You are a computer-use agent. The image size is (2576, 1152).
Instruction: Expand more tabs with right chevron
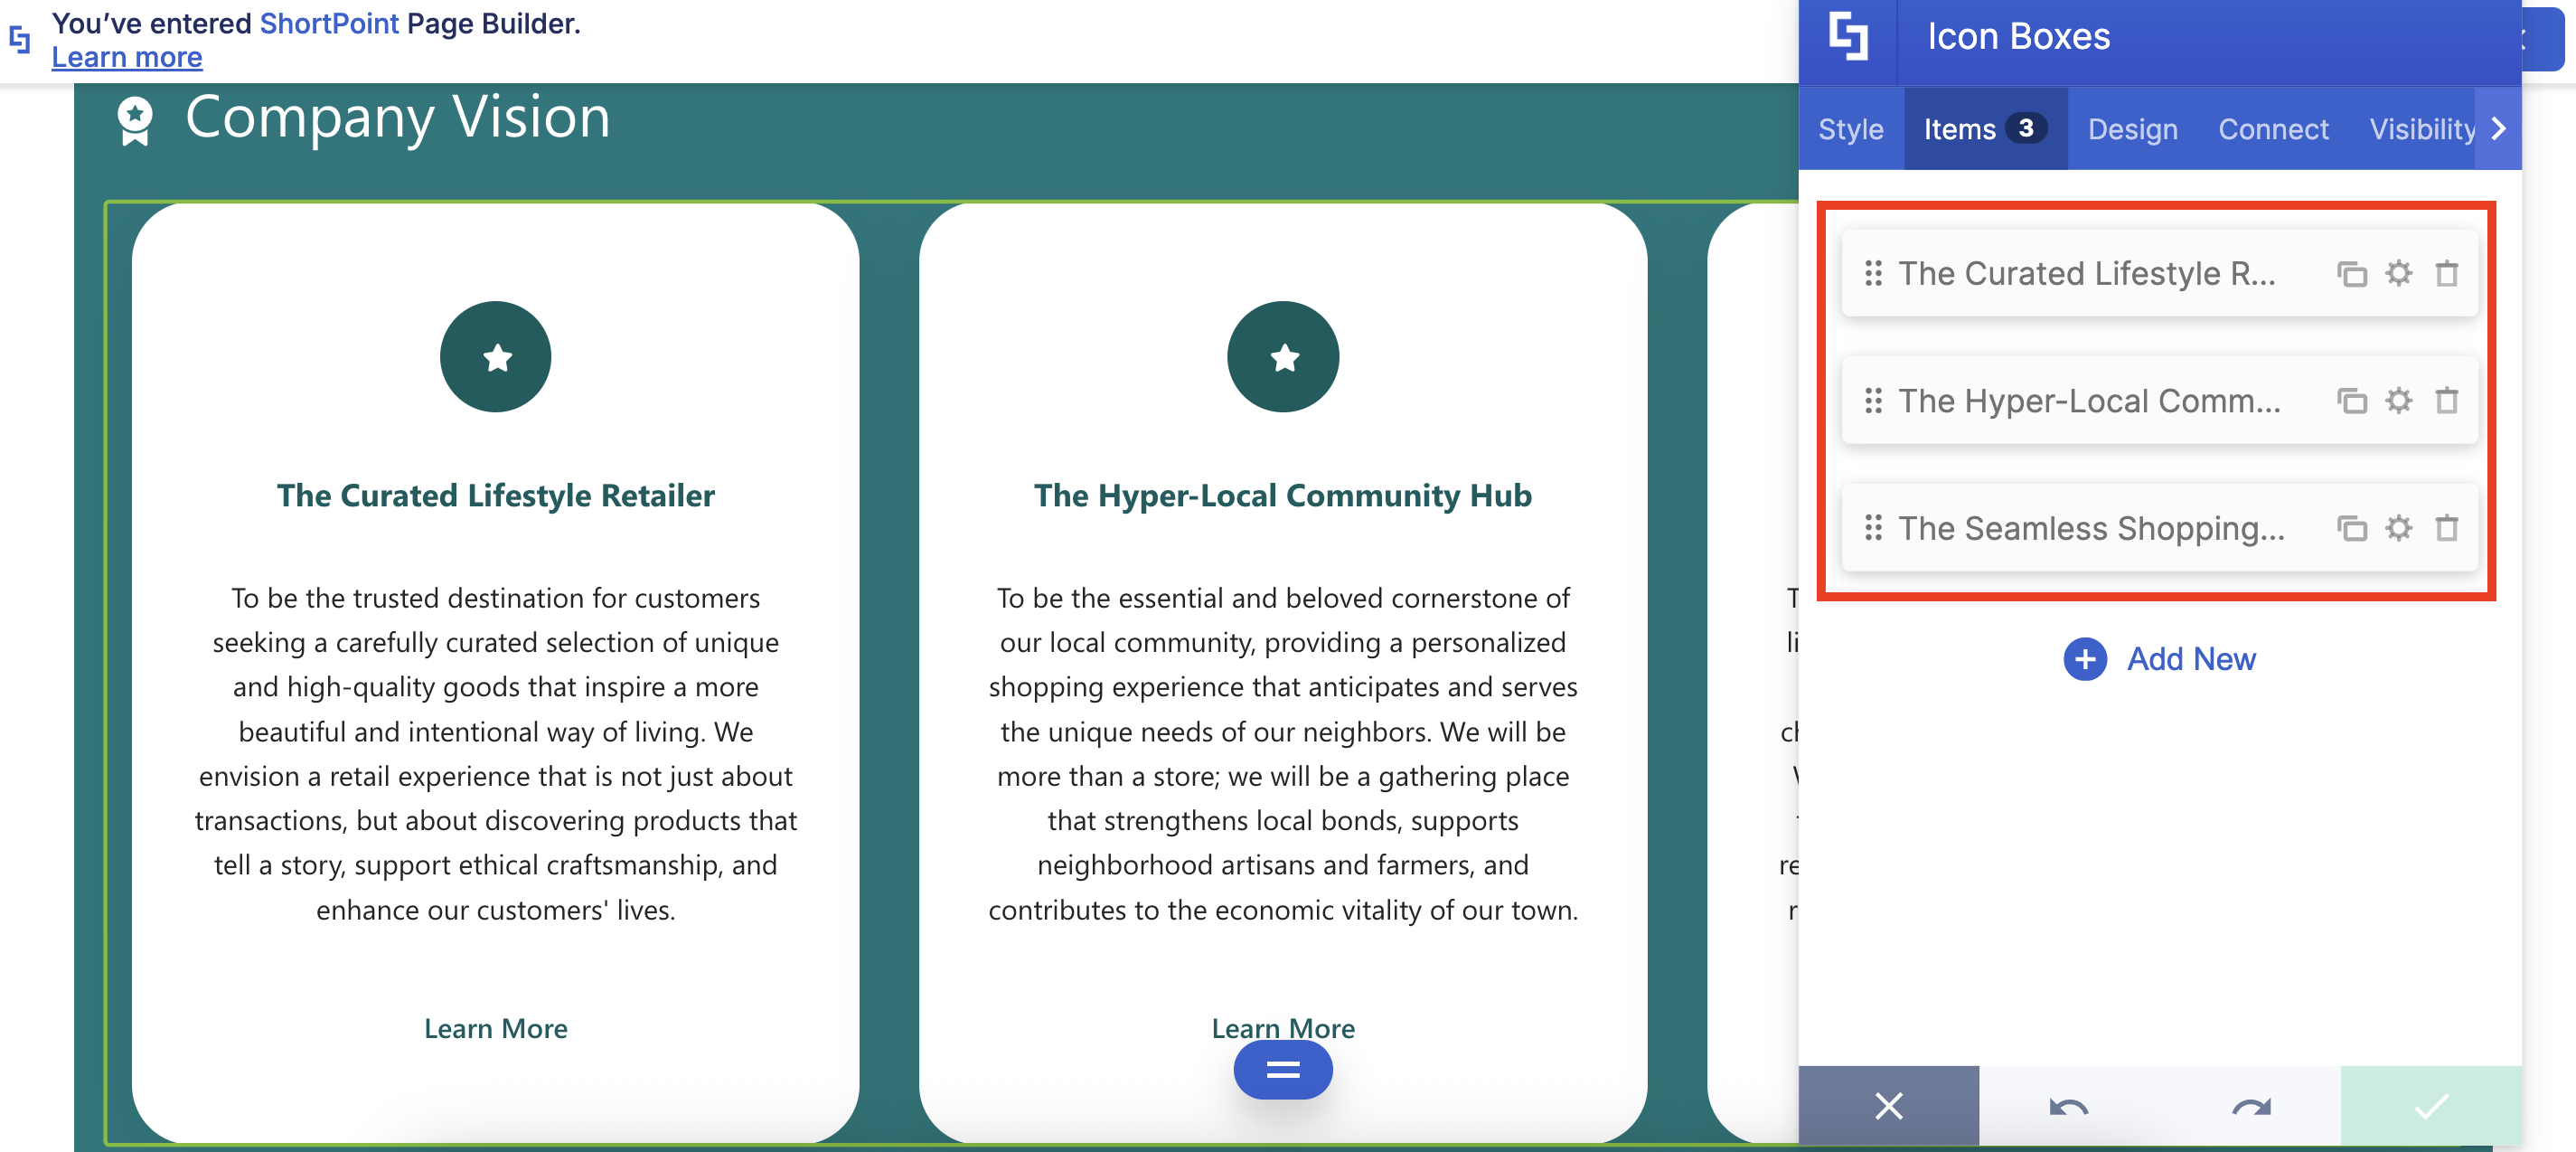tap(2498, 129)
